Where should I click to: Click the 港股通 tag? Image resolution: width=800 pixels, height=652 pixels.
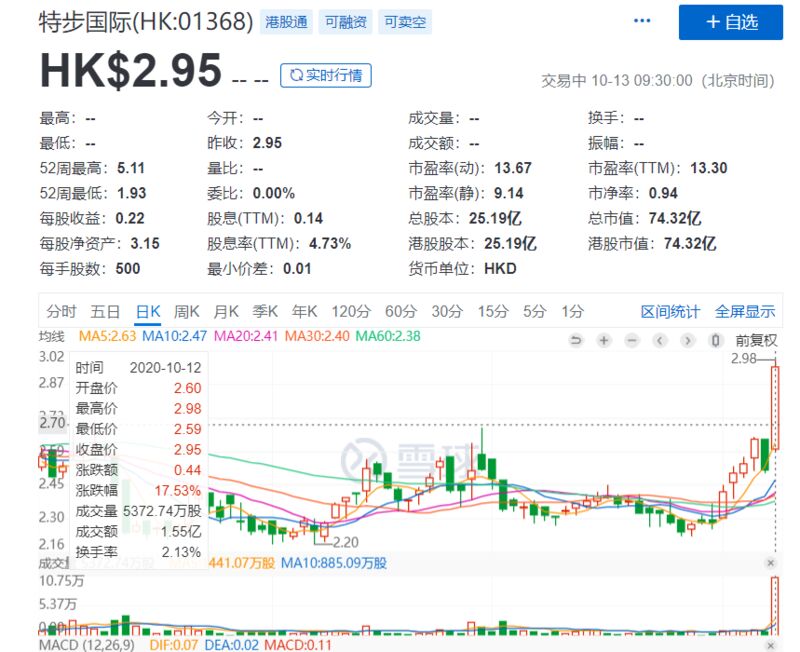(x=286, y=22)
